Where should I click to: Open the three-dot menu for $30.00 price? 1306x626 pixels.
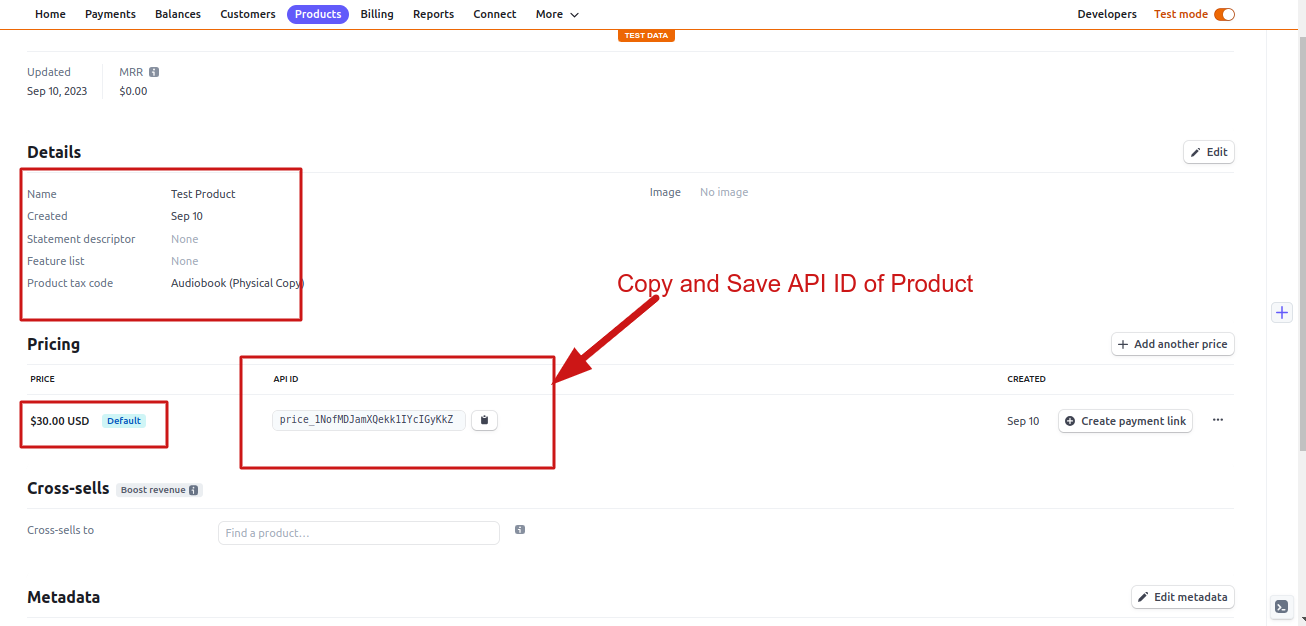(x=1217, y=420)
